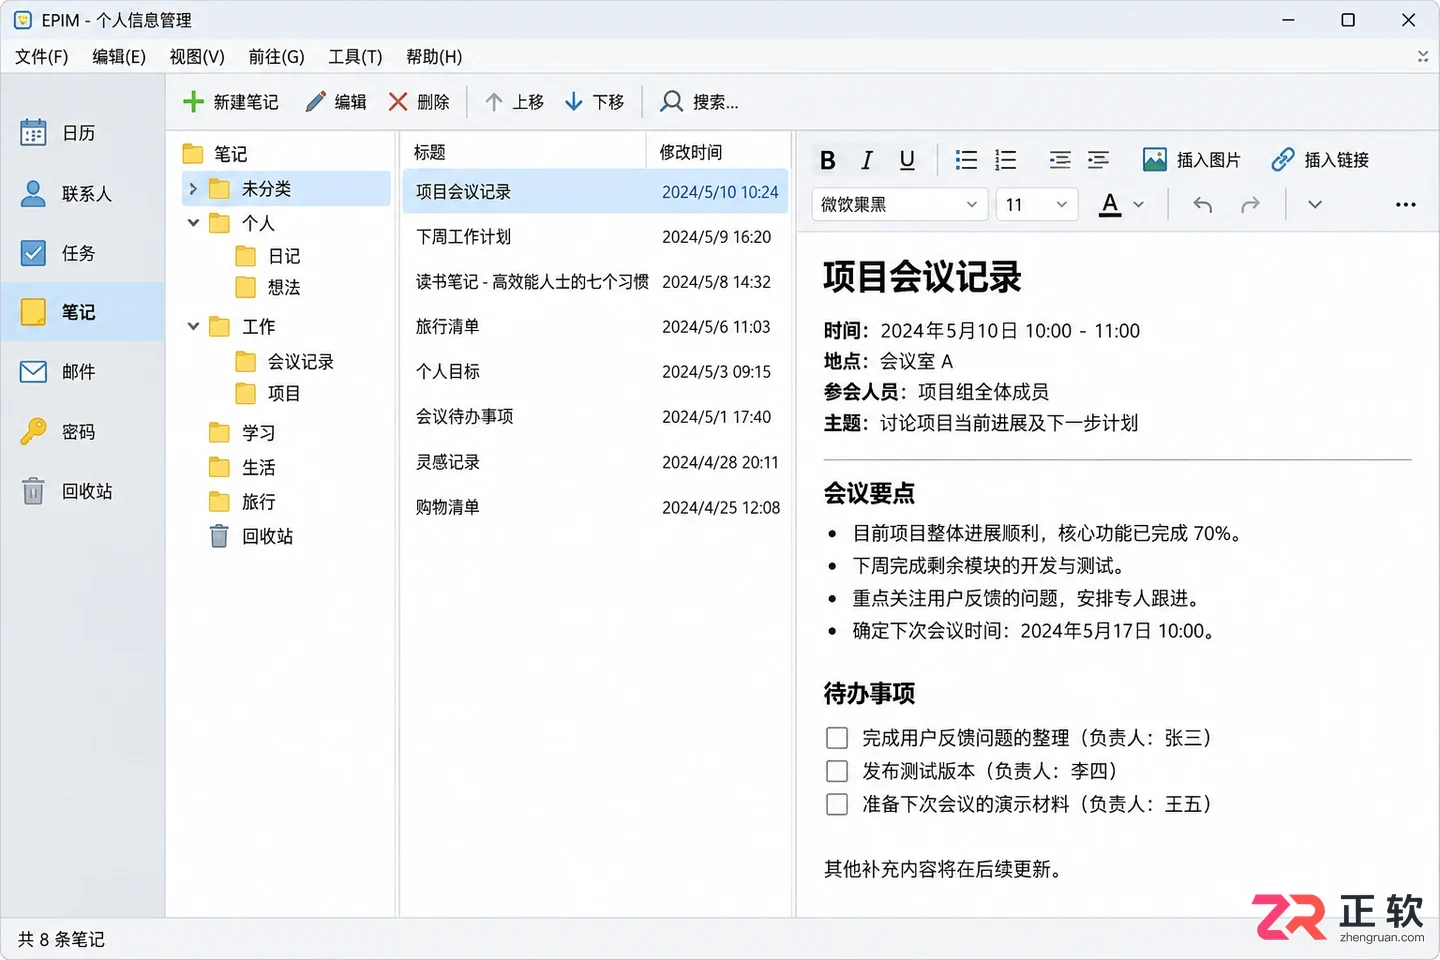Viewport: 1440px width, 960px height.
Task: Check 准备下次会议的演示材料 task box
Action: coord(837,804)
